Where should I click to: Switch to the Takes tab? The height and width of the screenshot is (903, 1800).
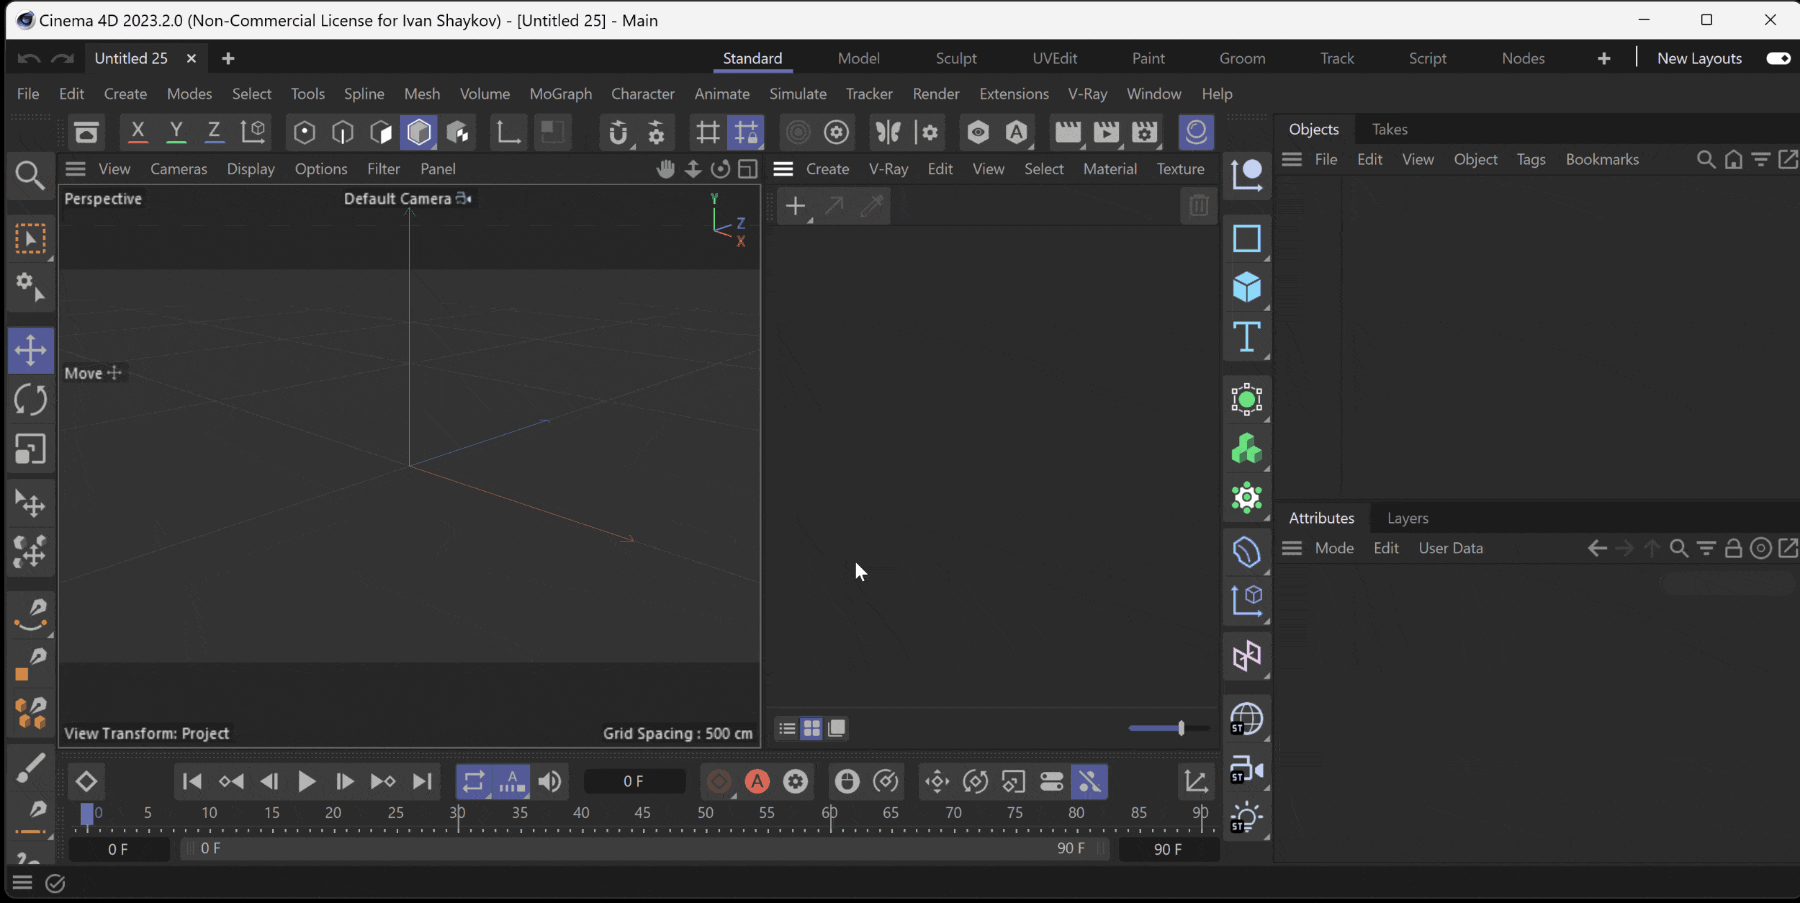[1389, 129]
